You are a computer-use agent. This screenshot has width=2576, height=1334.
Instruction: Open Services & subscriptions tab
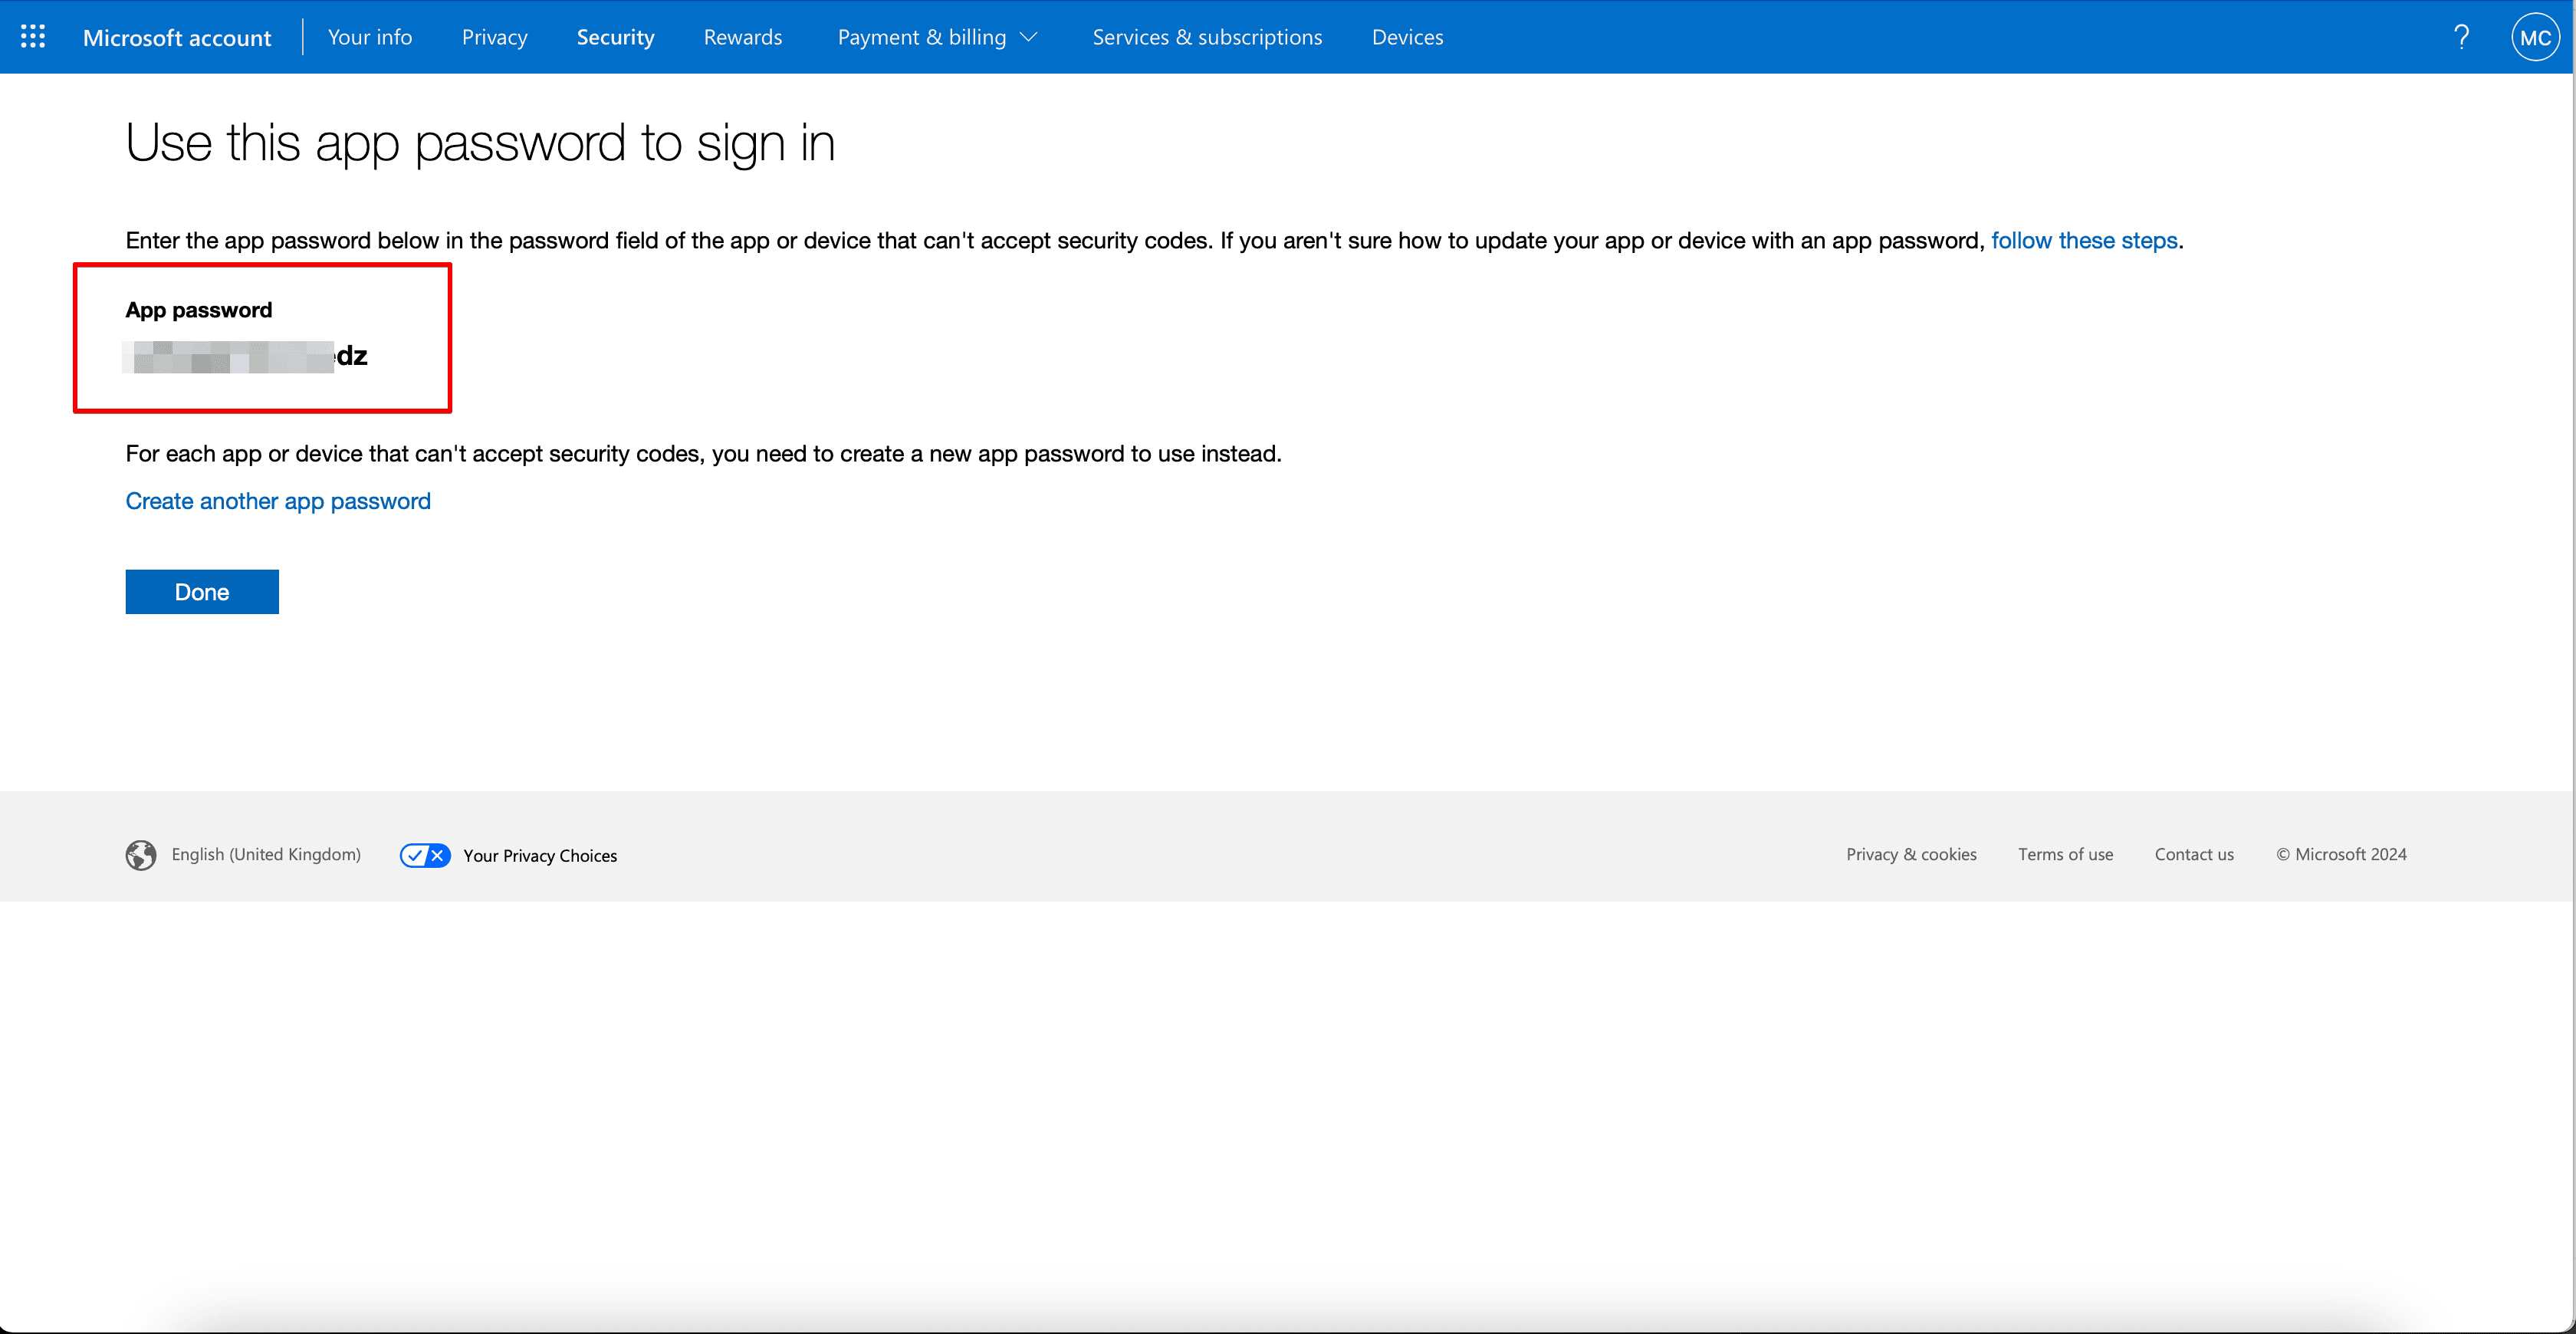coord(1206,37)
